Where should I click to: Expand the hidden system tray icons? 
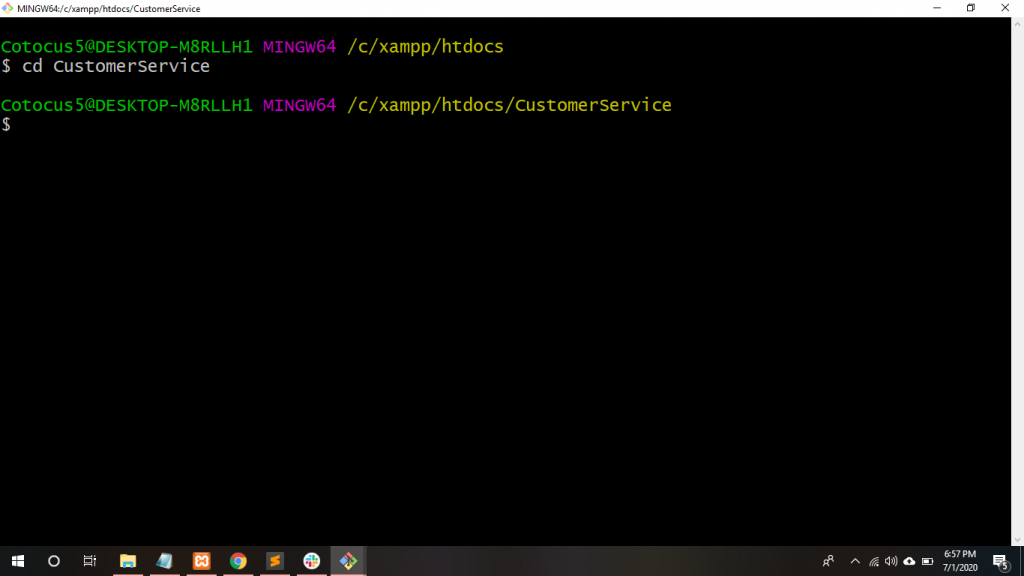(855, 561)
